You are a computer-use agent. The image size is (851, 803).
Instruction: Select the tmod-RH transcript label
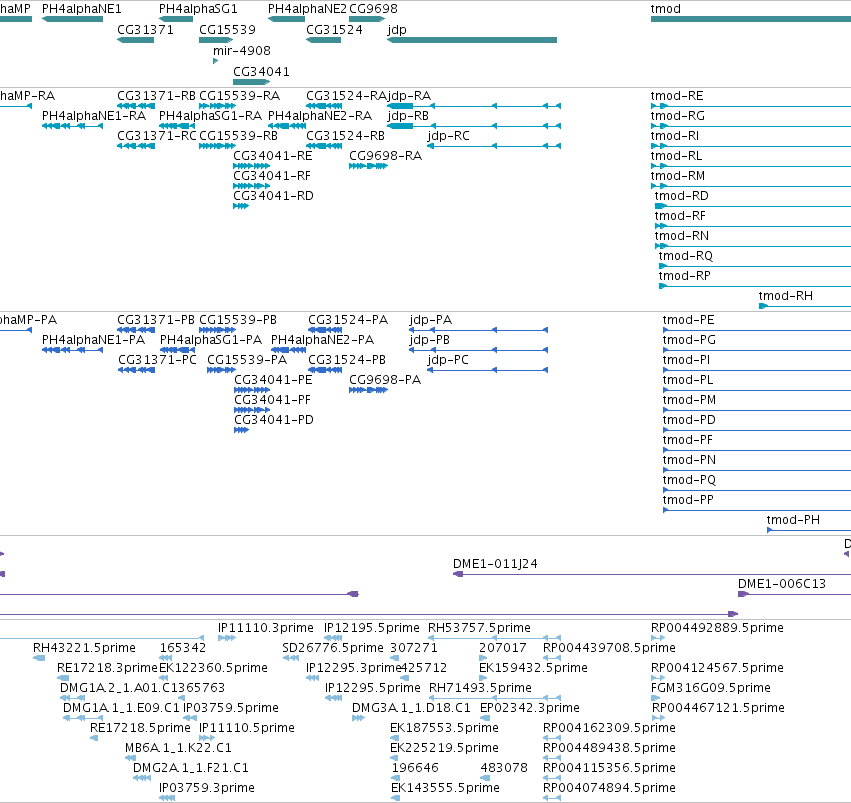(786, 296)
